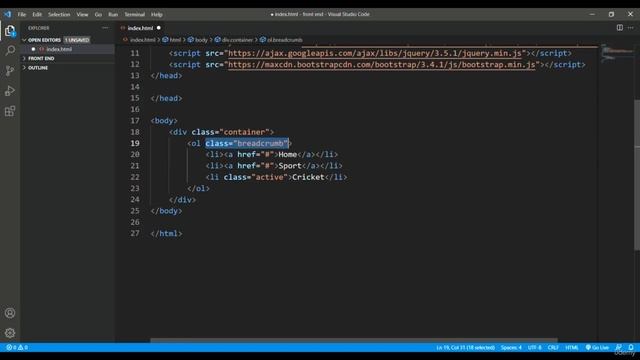The height and width of the screenshot is (360, 640).
Task: Open the Run menu
Action: pyautogui.click(x=113, y=14)
